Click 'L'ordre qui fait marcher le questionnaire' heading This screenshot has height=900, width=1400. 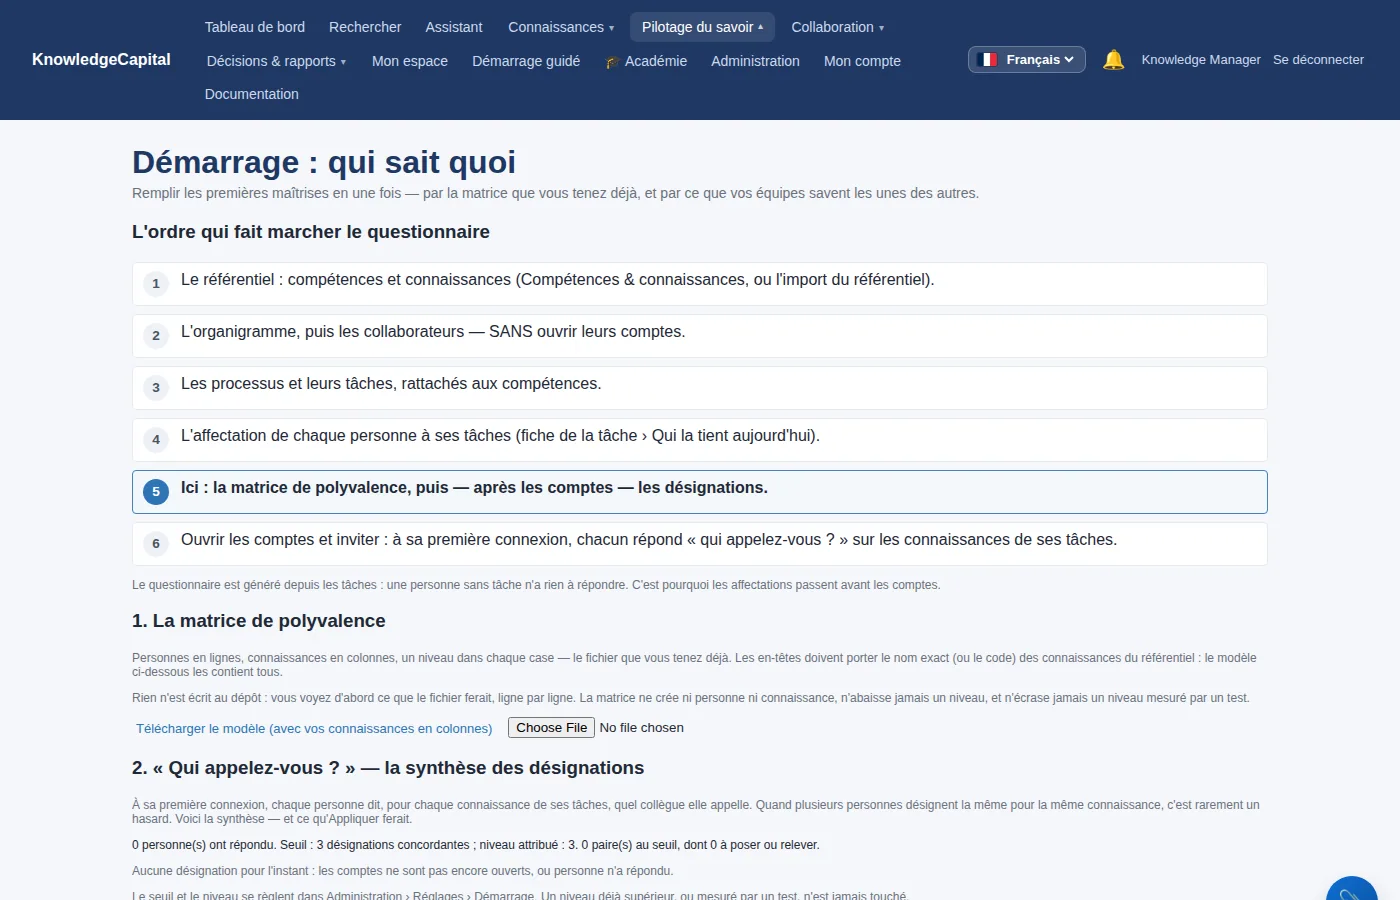point(311,232)
